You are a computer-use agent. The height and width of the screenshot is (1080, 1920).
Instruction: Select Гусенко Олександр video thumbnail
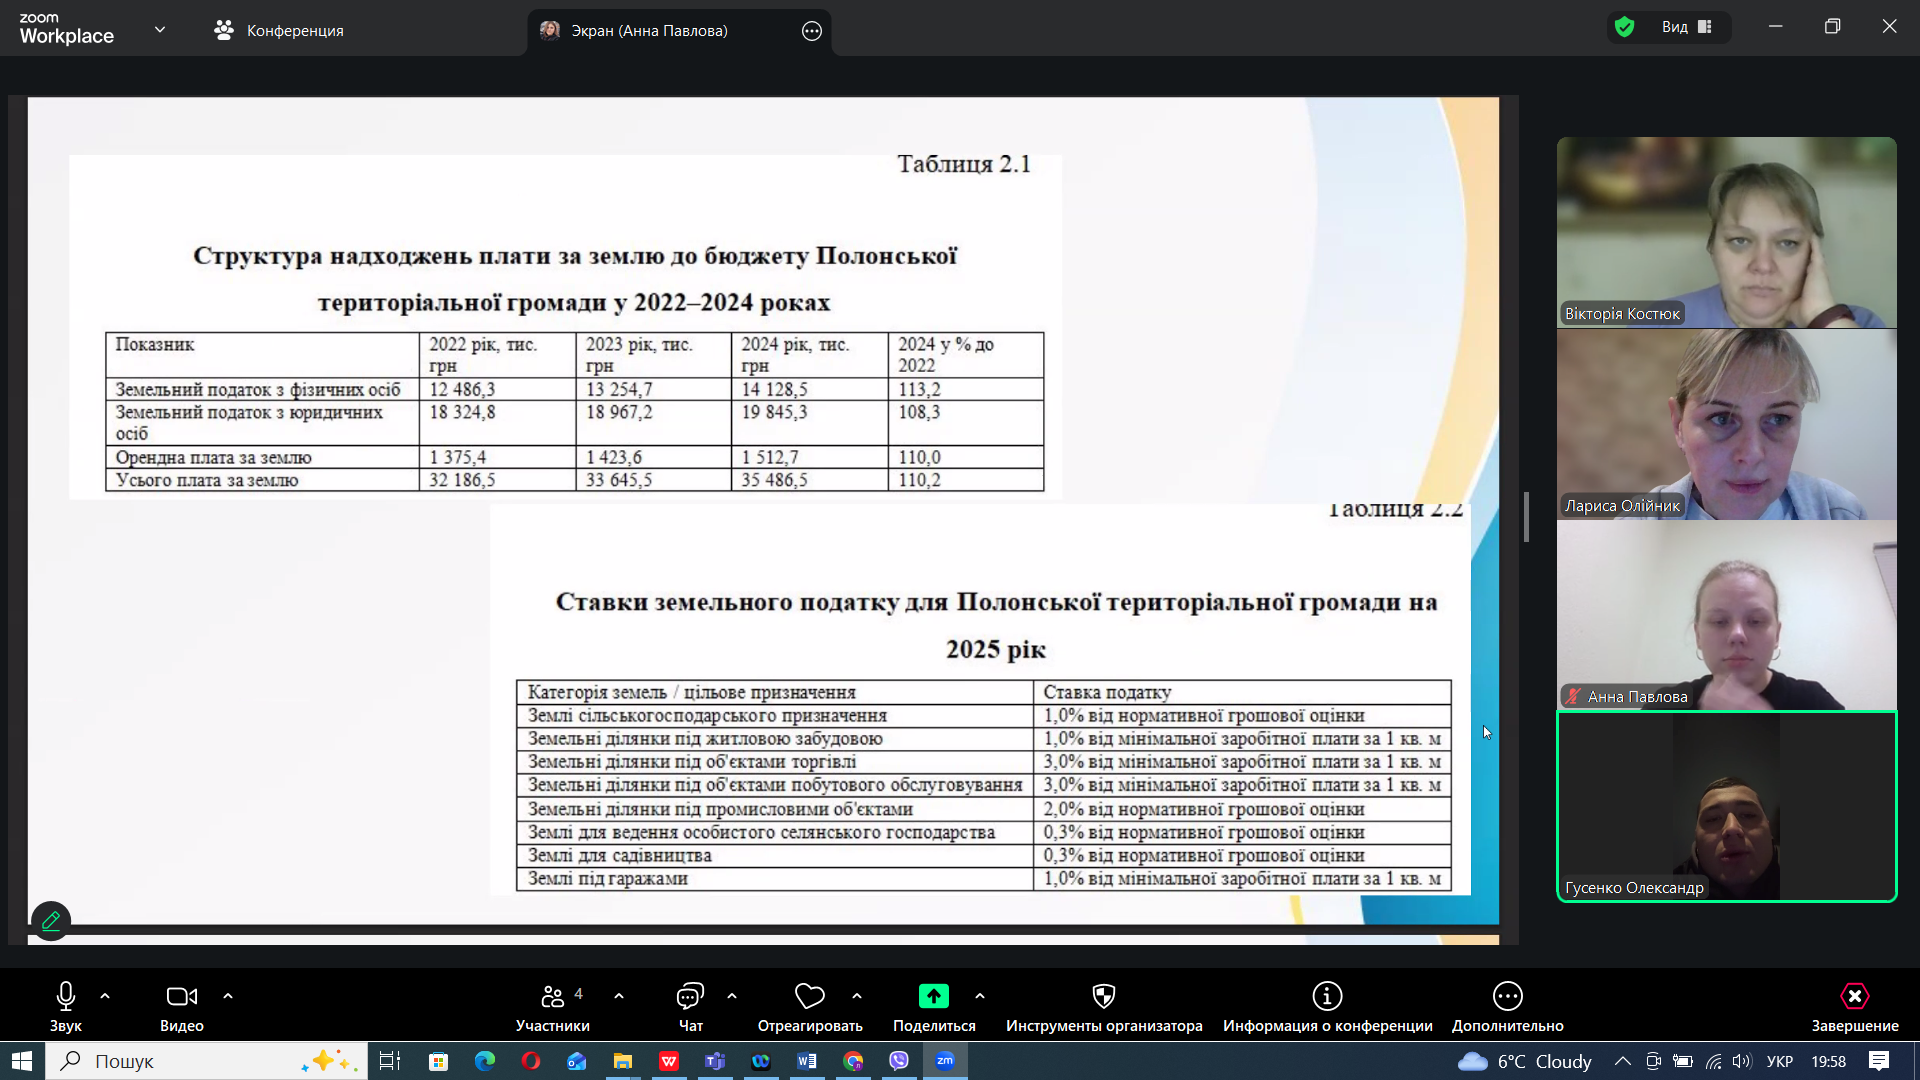(x=1726, y=806)
